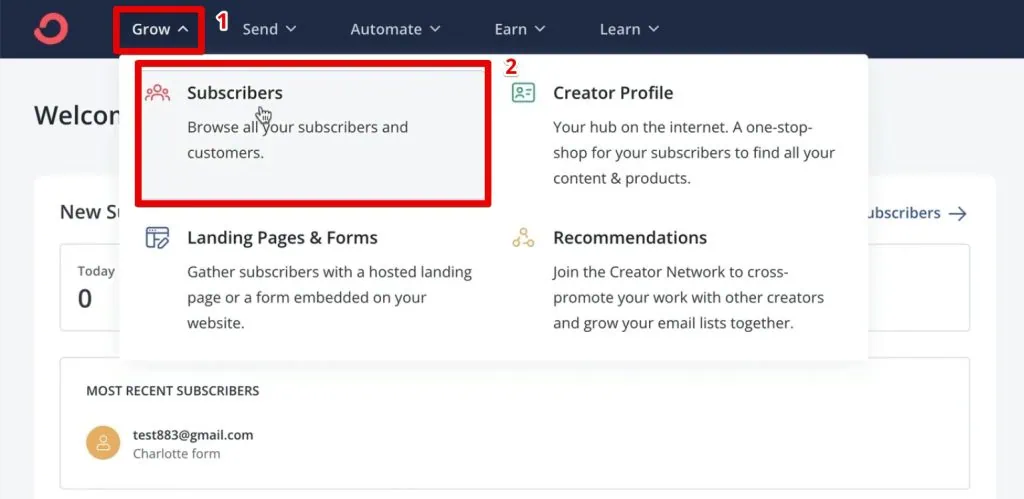Click the Creator Profile card icon
Viewport: 1024px width, 499px height.
coord(523,93)
